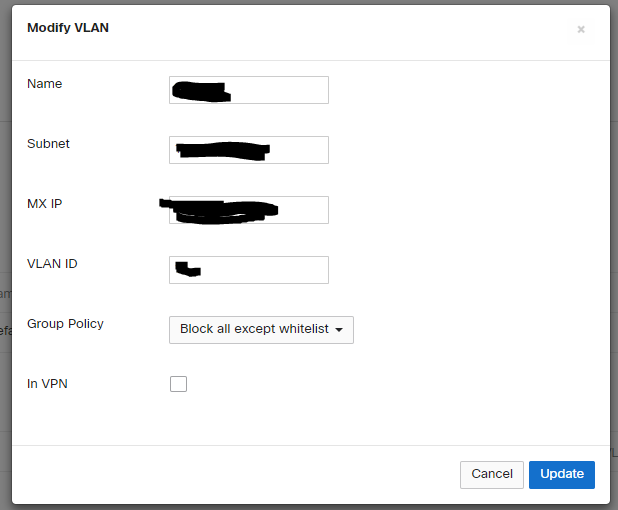Click the redacted value in the Name field
Viewport: 618px width, 510px height.
coord(201,93)
